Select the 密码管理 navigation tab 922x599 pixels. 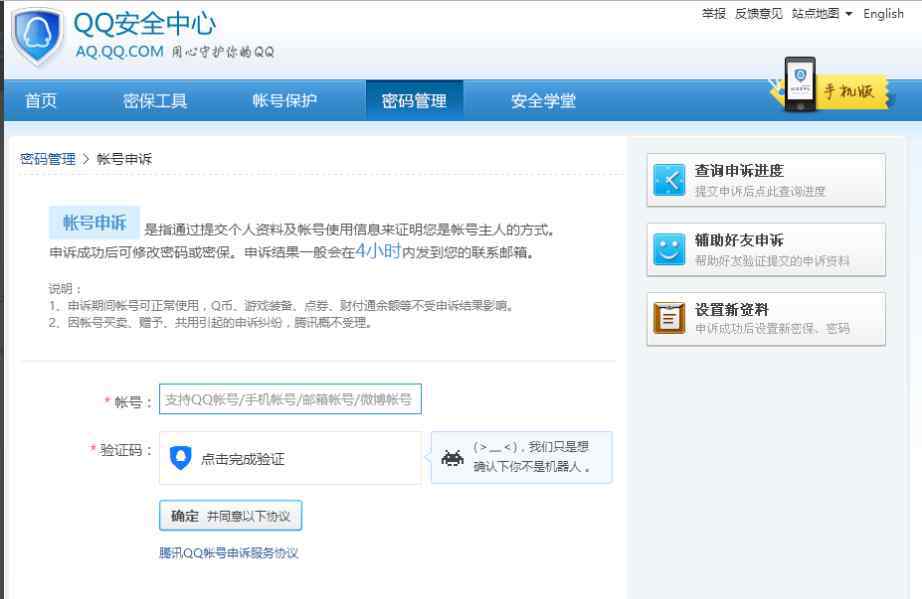click(414, 100)
